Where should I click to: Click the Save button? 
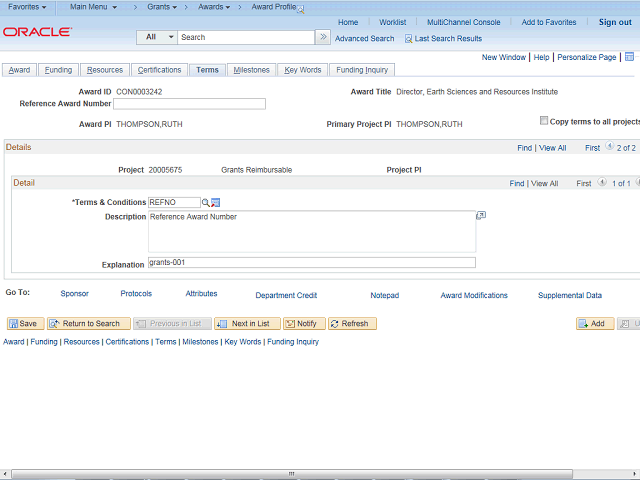25,324
